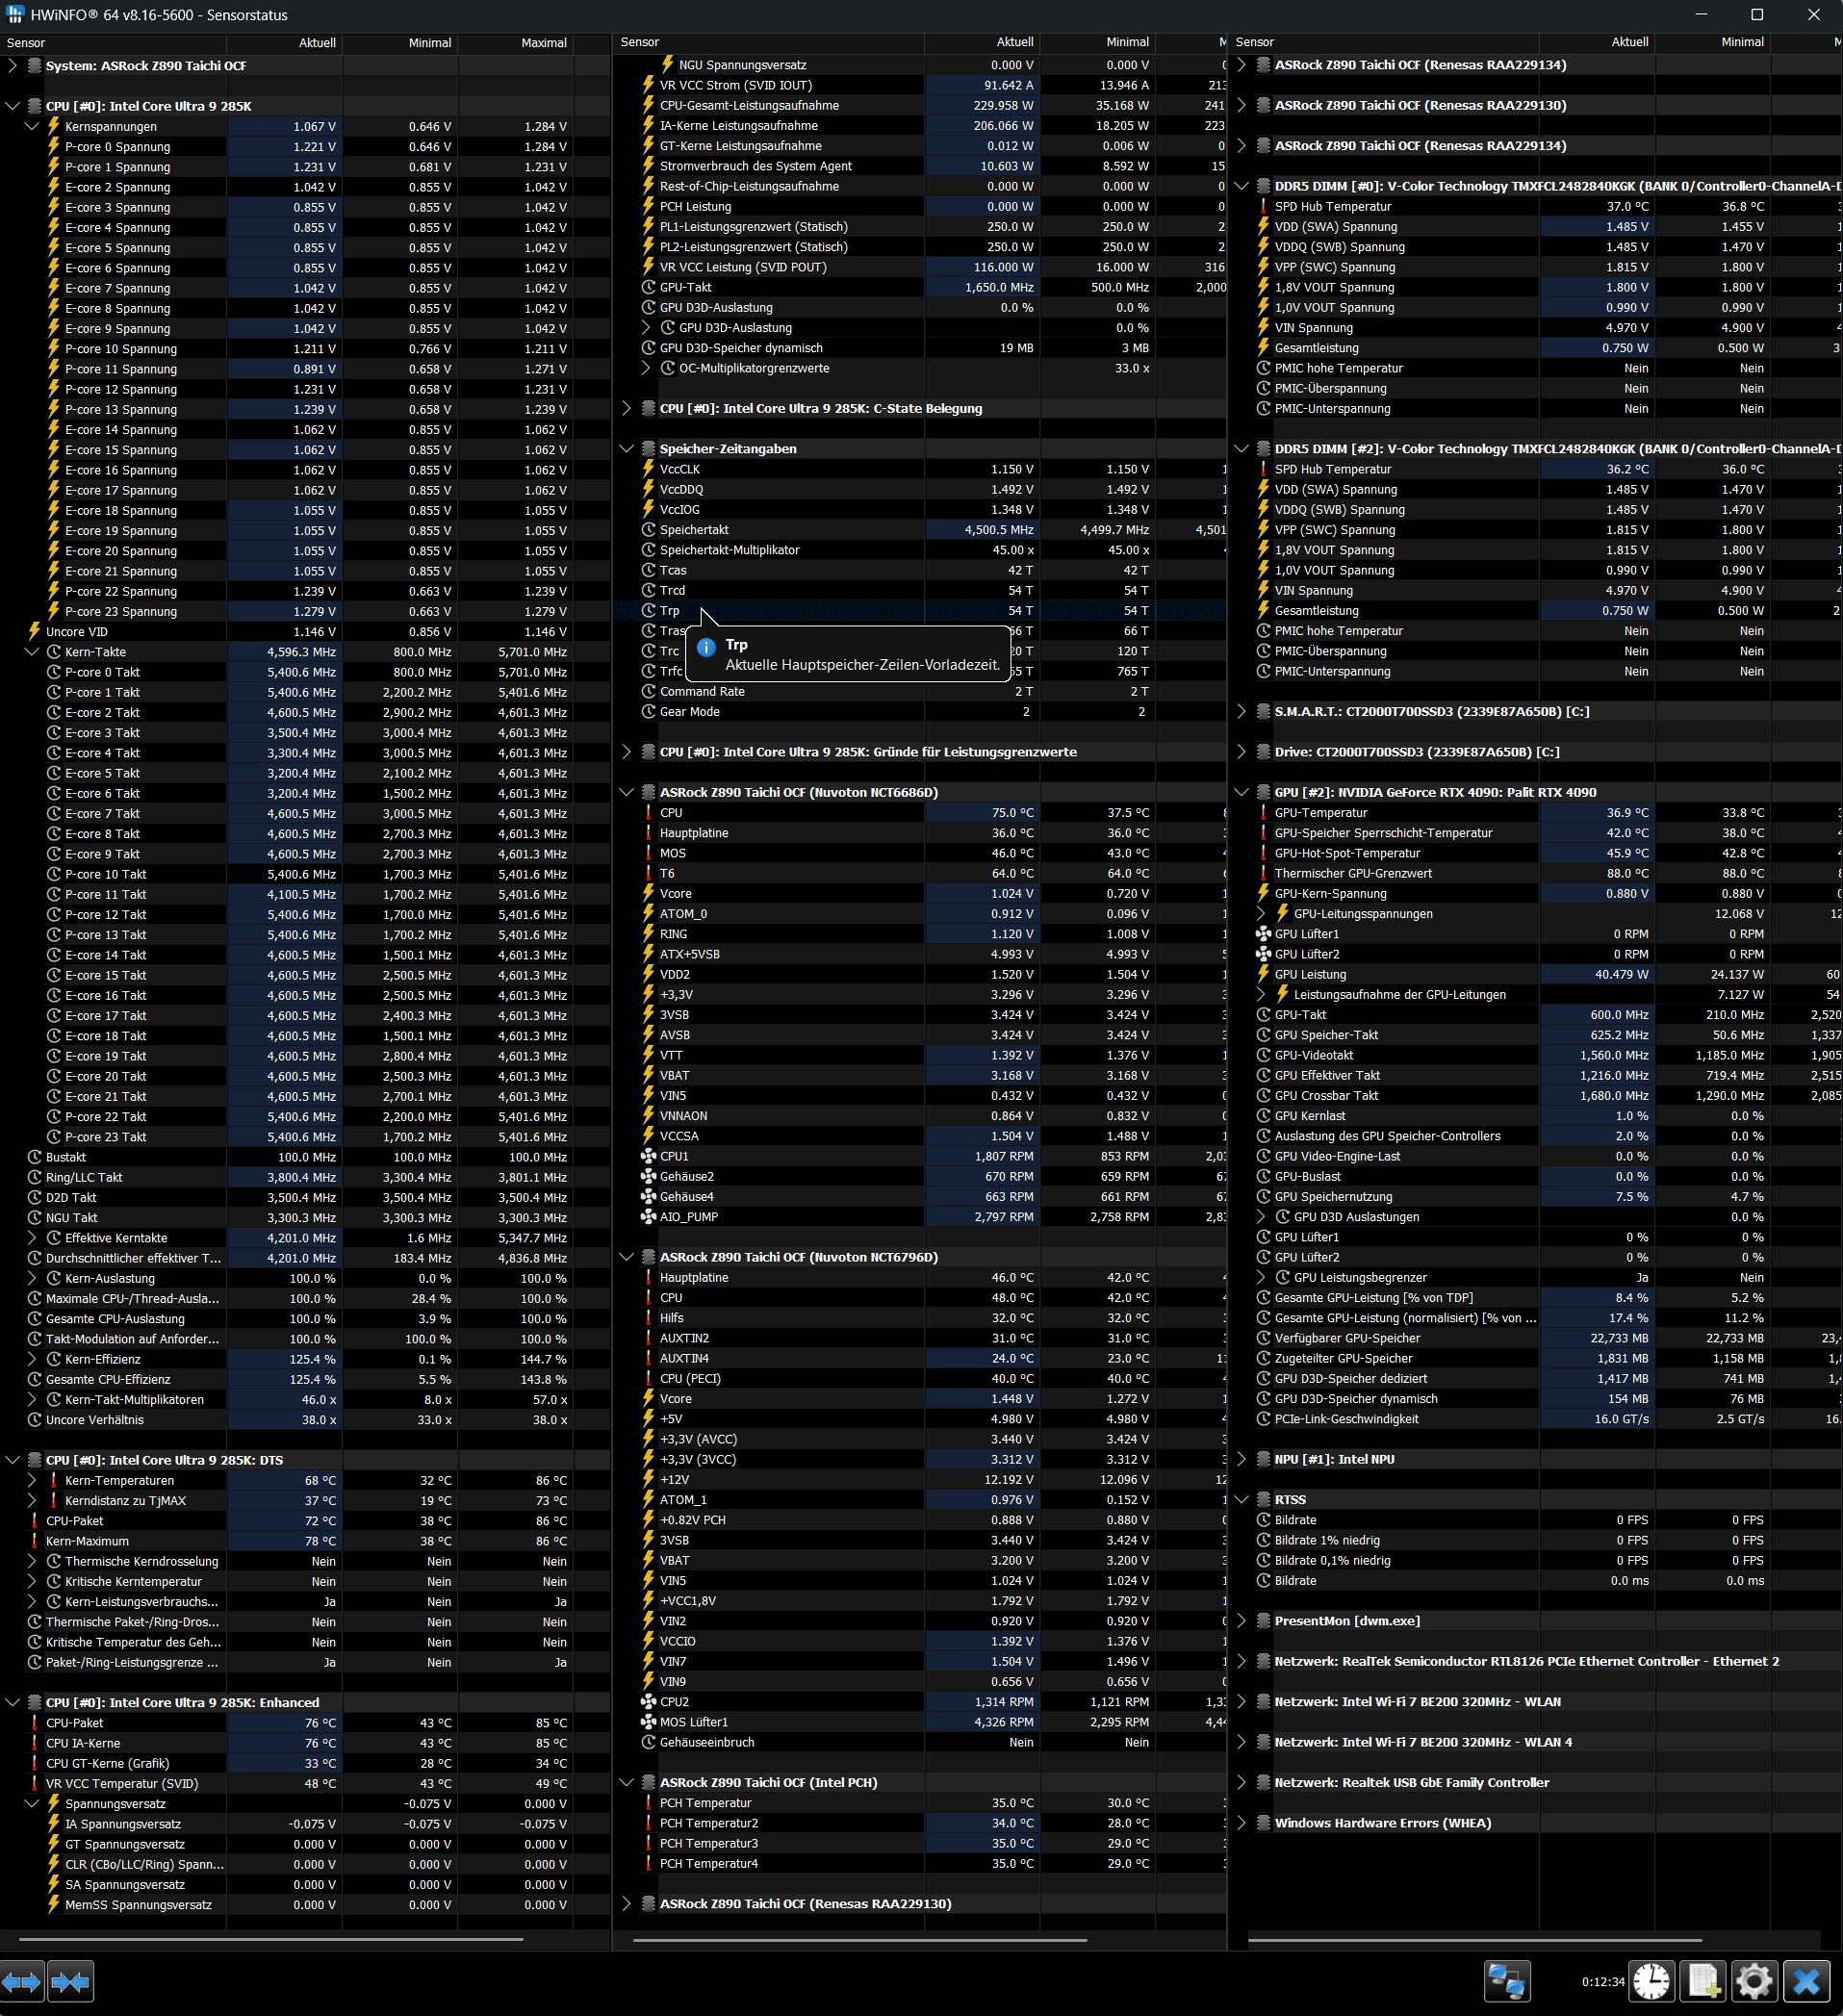Image resolution: width=1843 pixels, height=2016 pixels.
Task: Click the Maximal column header in left panel
Action: 516,43
